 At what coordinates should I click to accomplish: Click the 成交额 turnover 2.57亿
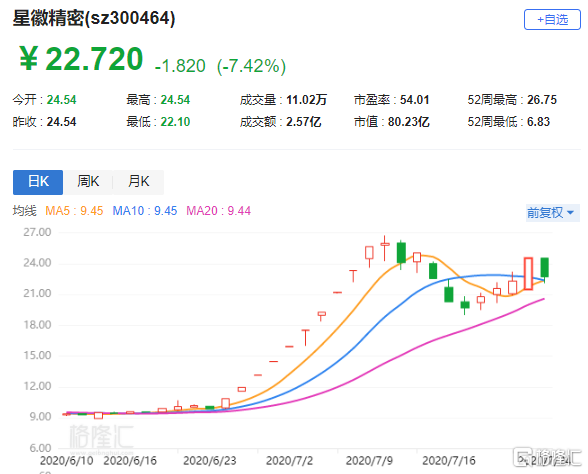coord(303,122)
